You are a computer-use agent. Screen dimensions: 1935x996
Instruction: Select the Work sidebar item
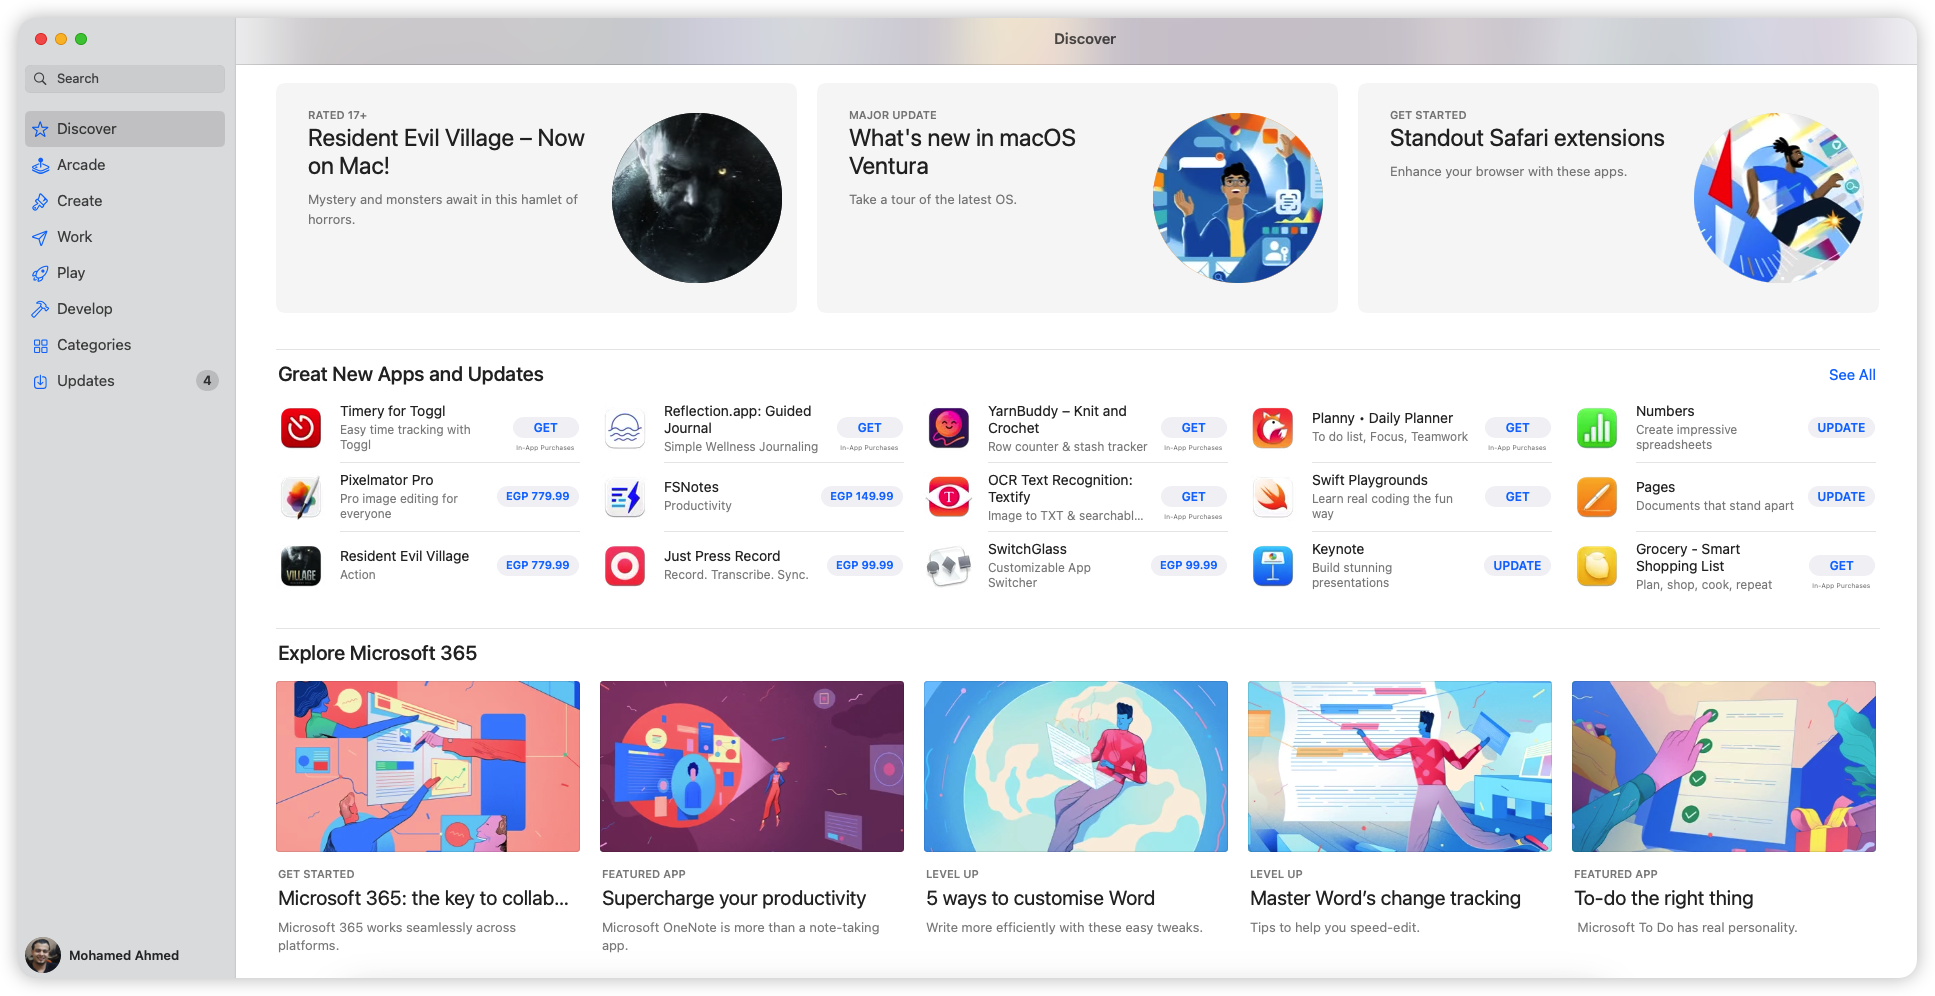[125, 237]
